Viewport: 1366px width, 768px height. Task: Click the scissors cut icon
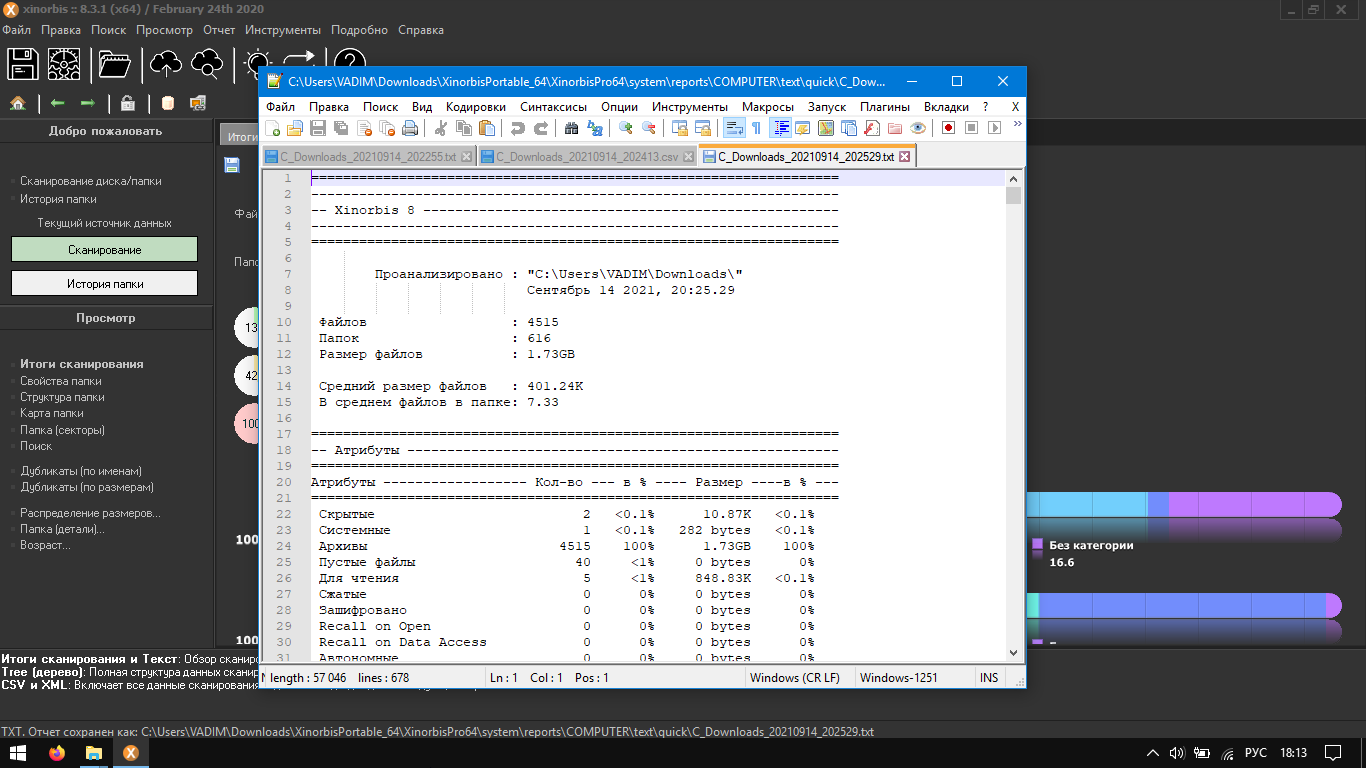(440, 128)
